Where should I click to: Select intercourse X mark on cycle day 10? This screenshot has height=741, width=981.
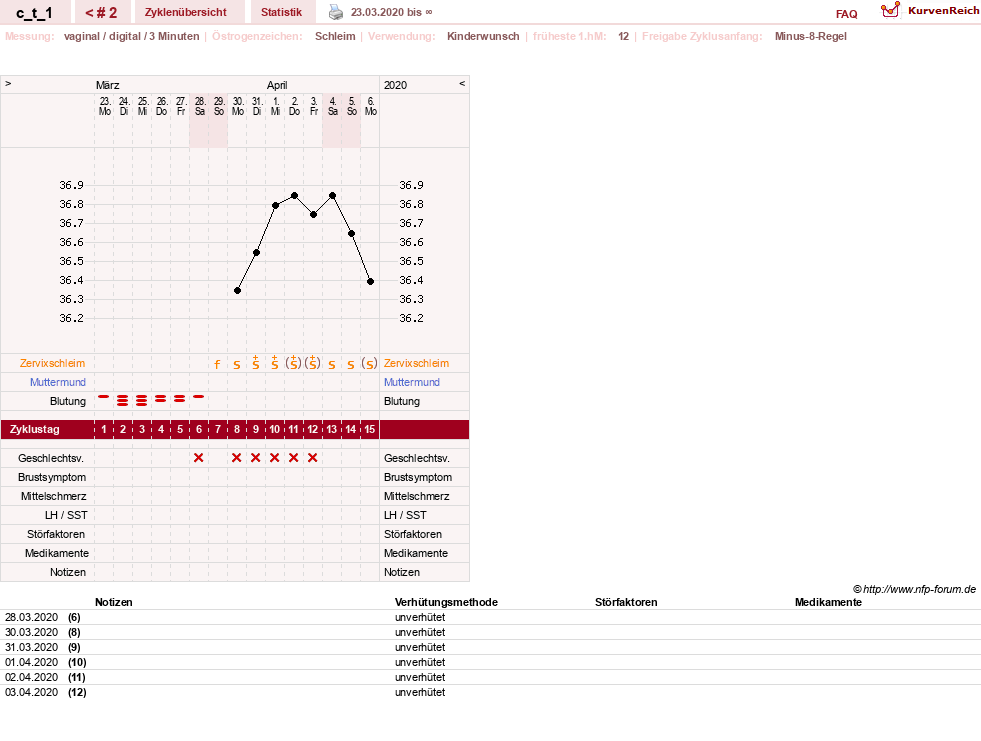click(275, 457)
